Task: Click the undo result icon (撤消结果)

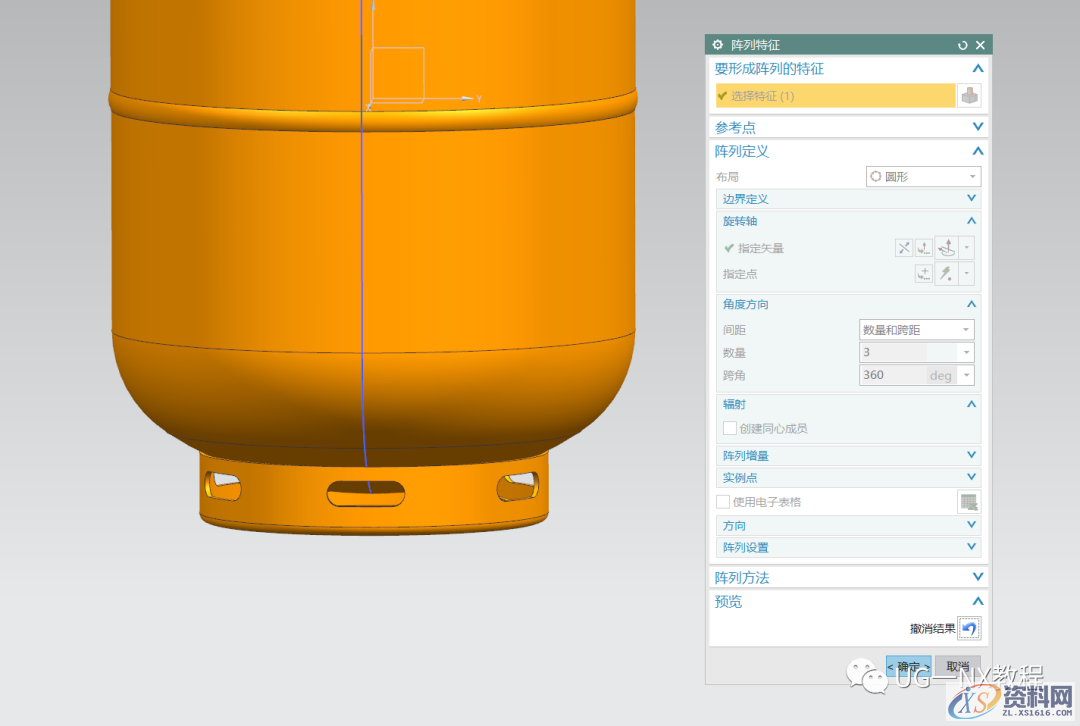Action: point(968,629)
